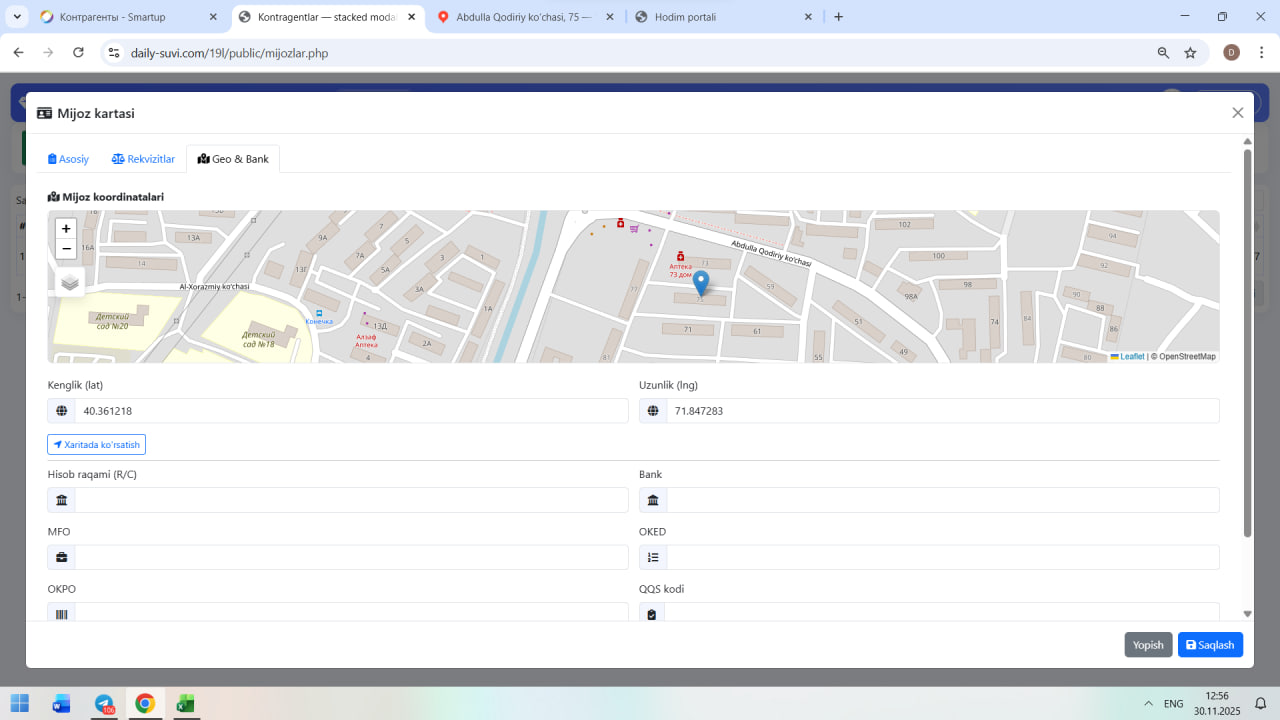The image size is (1280, 720).
Task: Click the blue location marker pin
Action: point(701,283)
